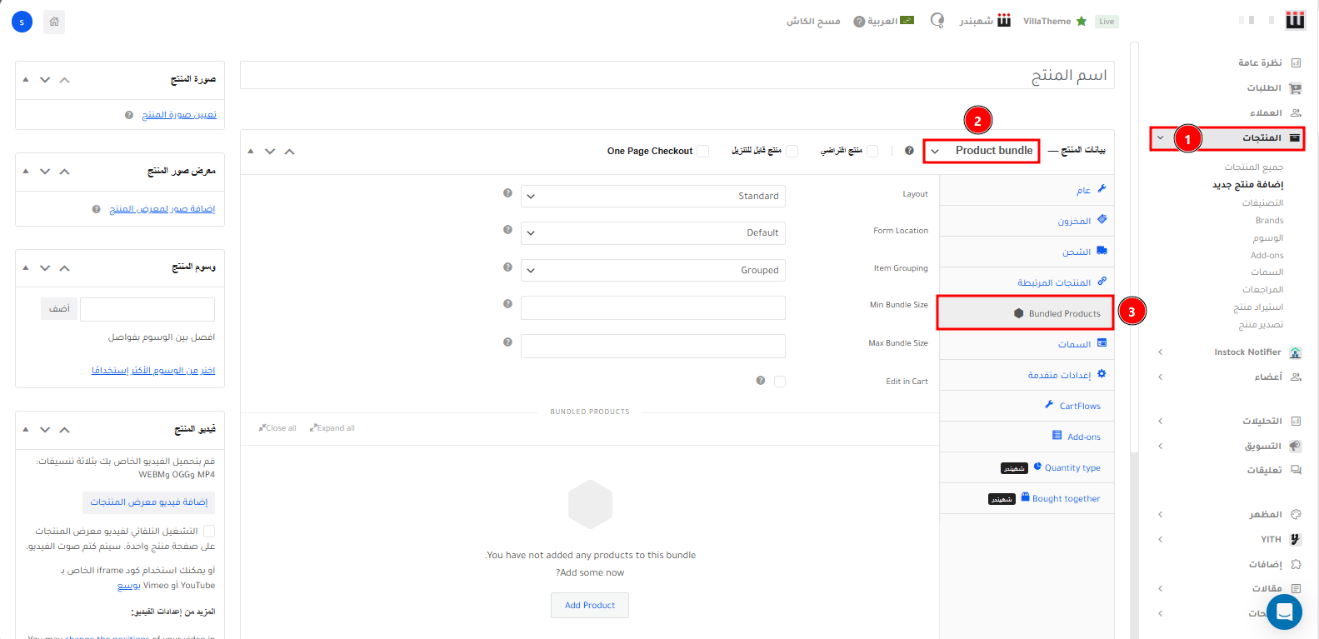
Task: Click the help icon beside Layout field
Action: coord(508,194)
